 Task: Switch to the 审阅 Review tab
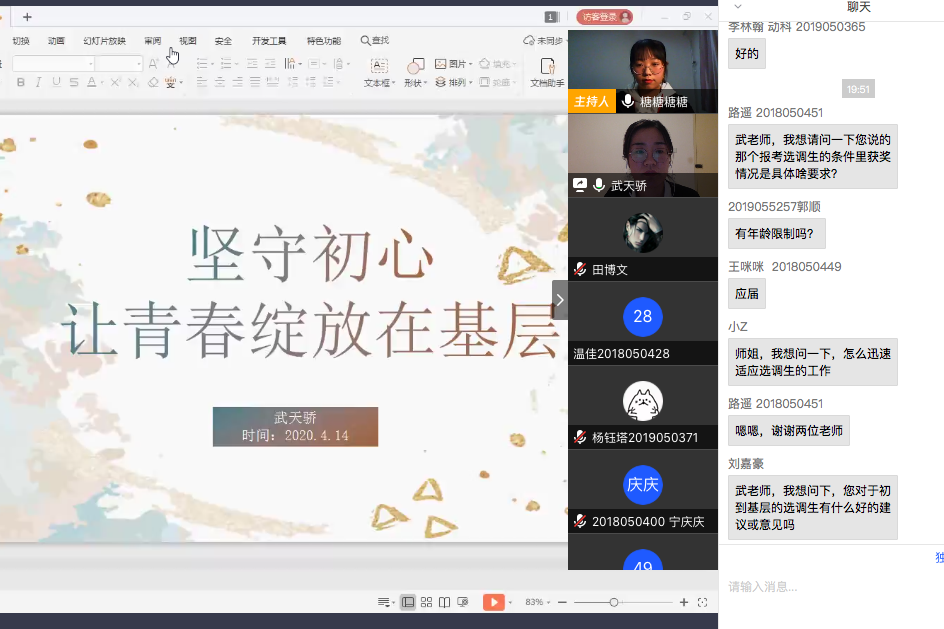151,41
